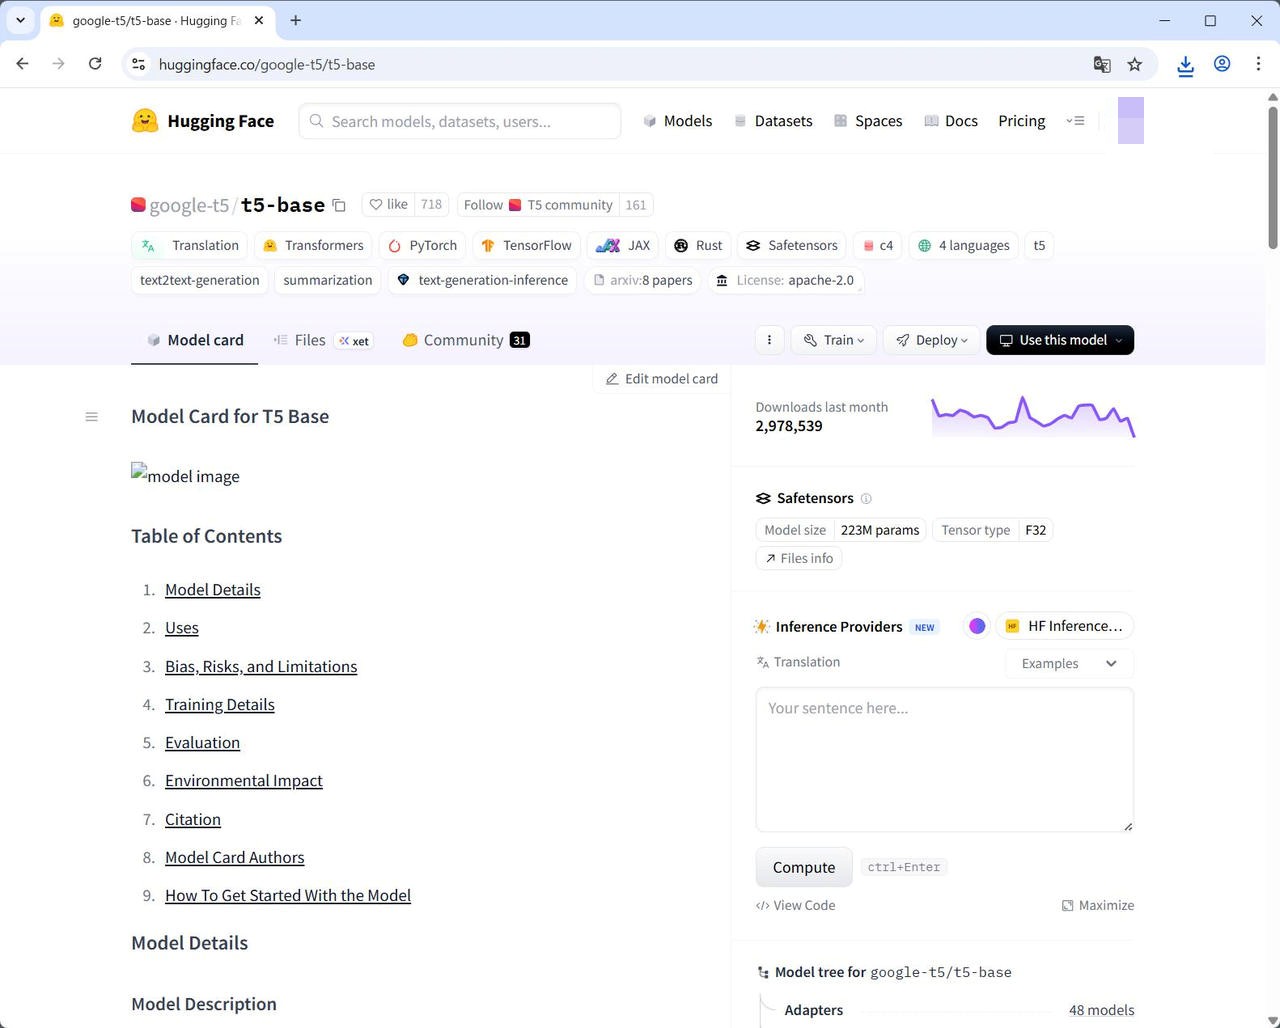Image resolution: width=1280 pixels, height=1028 pixels.
Task: Switch to the Files tab
Action: pyautogui.click(x=322, y=340)
